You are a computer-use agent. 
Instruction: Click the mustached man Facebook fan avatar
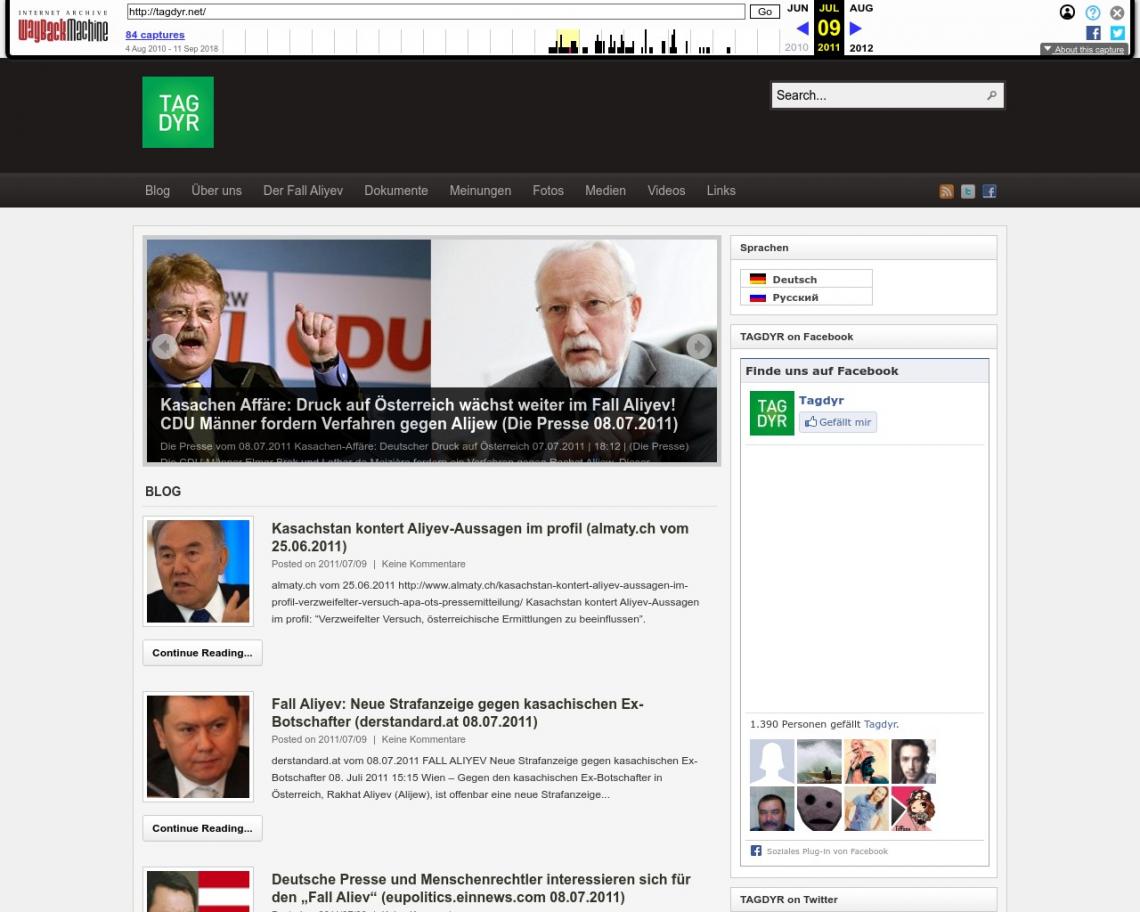(772, 808)
